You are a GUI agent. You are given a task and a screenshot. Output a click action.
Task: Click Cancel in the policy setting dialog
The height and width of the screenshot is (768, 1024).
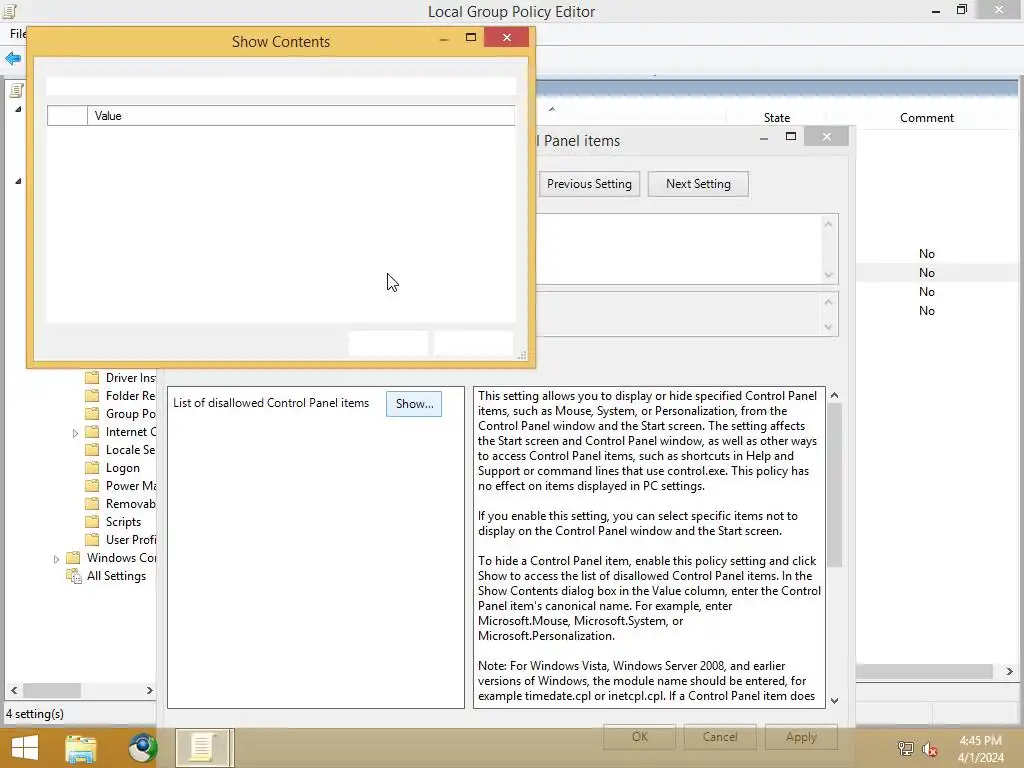tap(720, 737)
